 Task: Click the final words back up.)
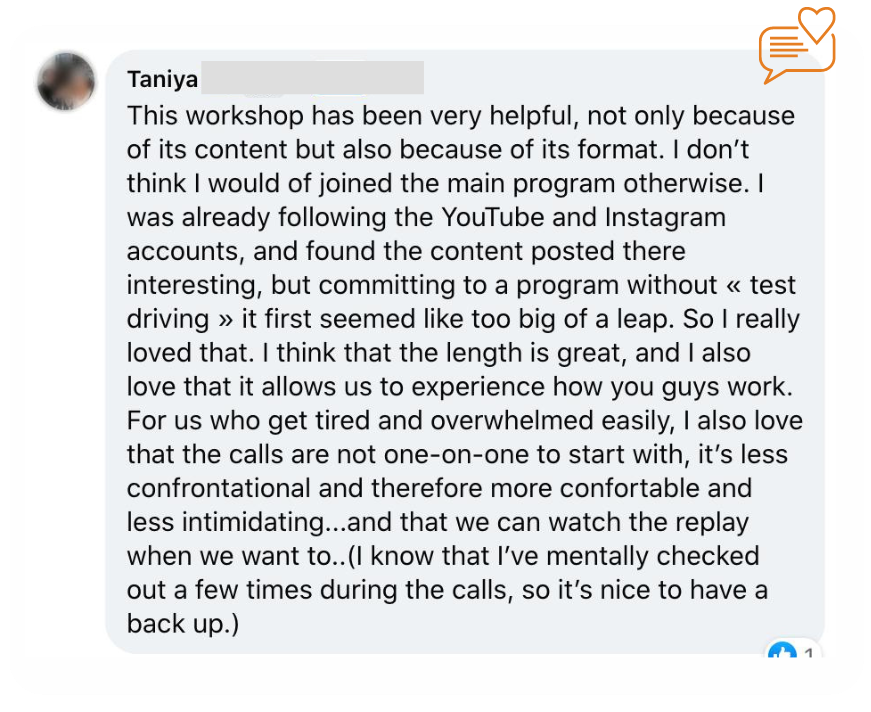[x=183, y=625]
